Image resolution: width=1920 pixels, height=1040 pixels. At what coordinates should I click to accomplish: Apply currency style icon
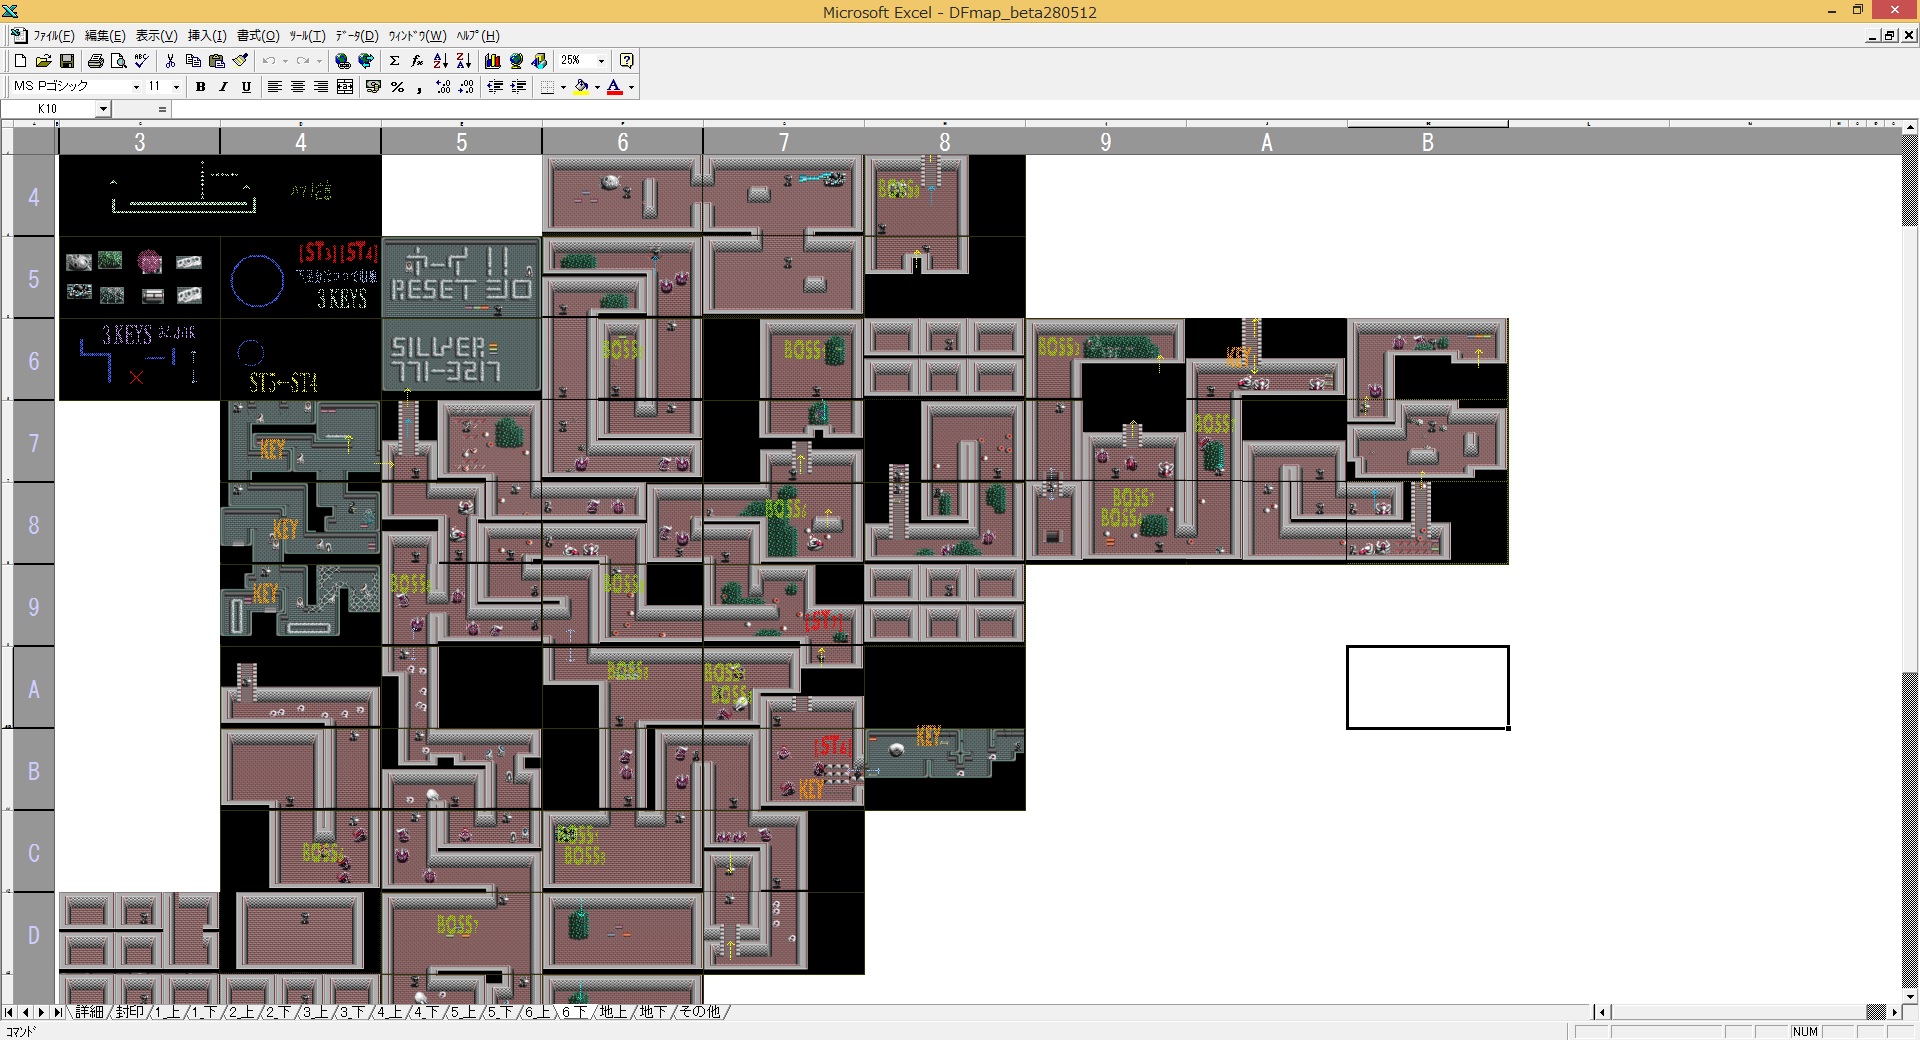[x=374, y=87]
